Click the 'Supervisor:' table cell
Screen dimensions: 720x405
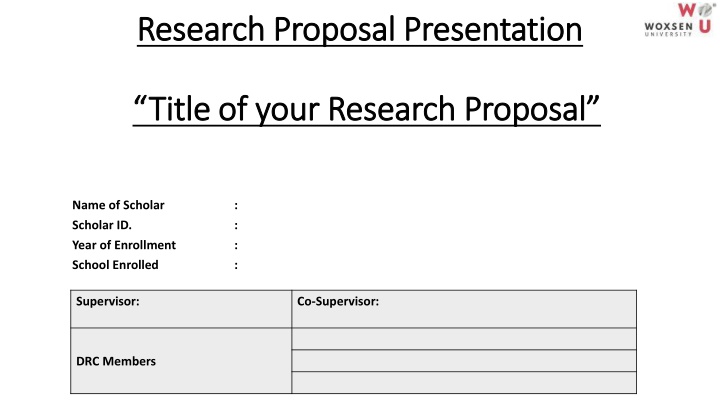(180, 308)
